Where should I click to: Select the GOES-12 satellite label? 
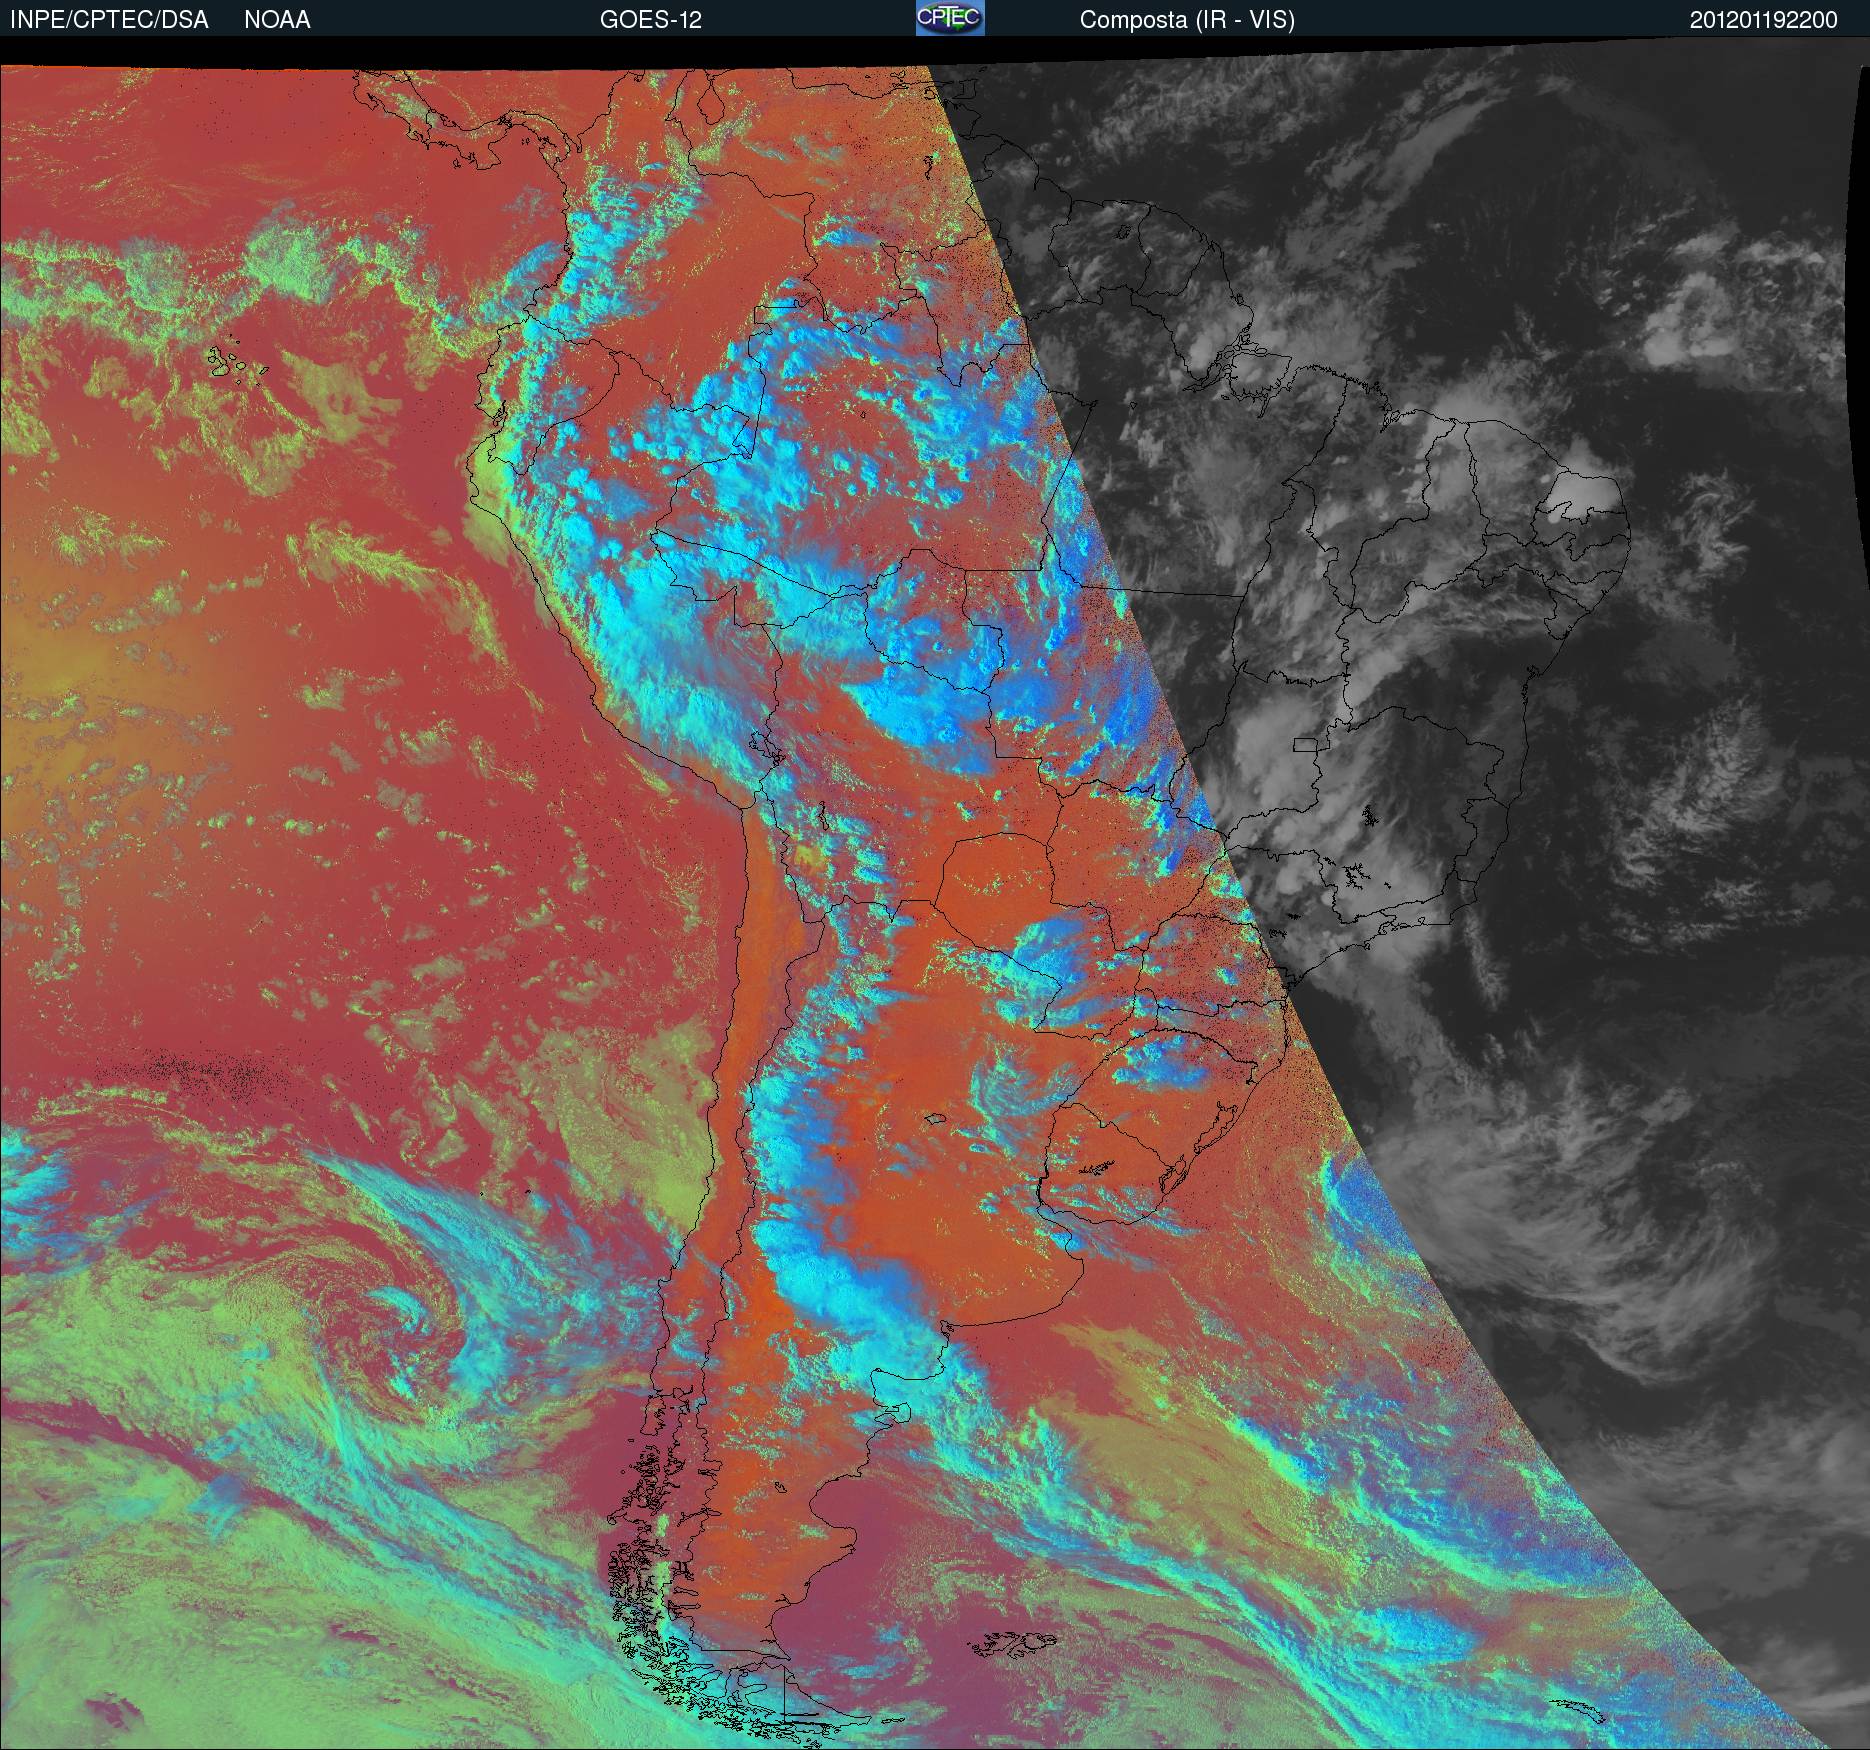tap(650, 20)
